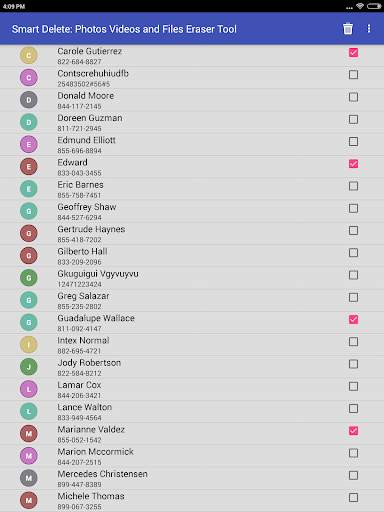Open the three-dot overflow menu
The width and height of the screenshot is (384, 512).
point(369,29)
